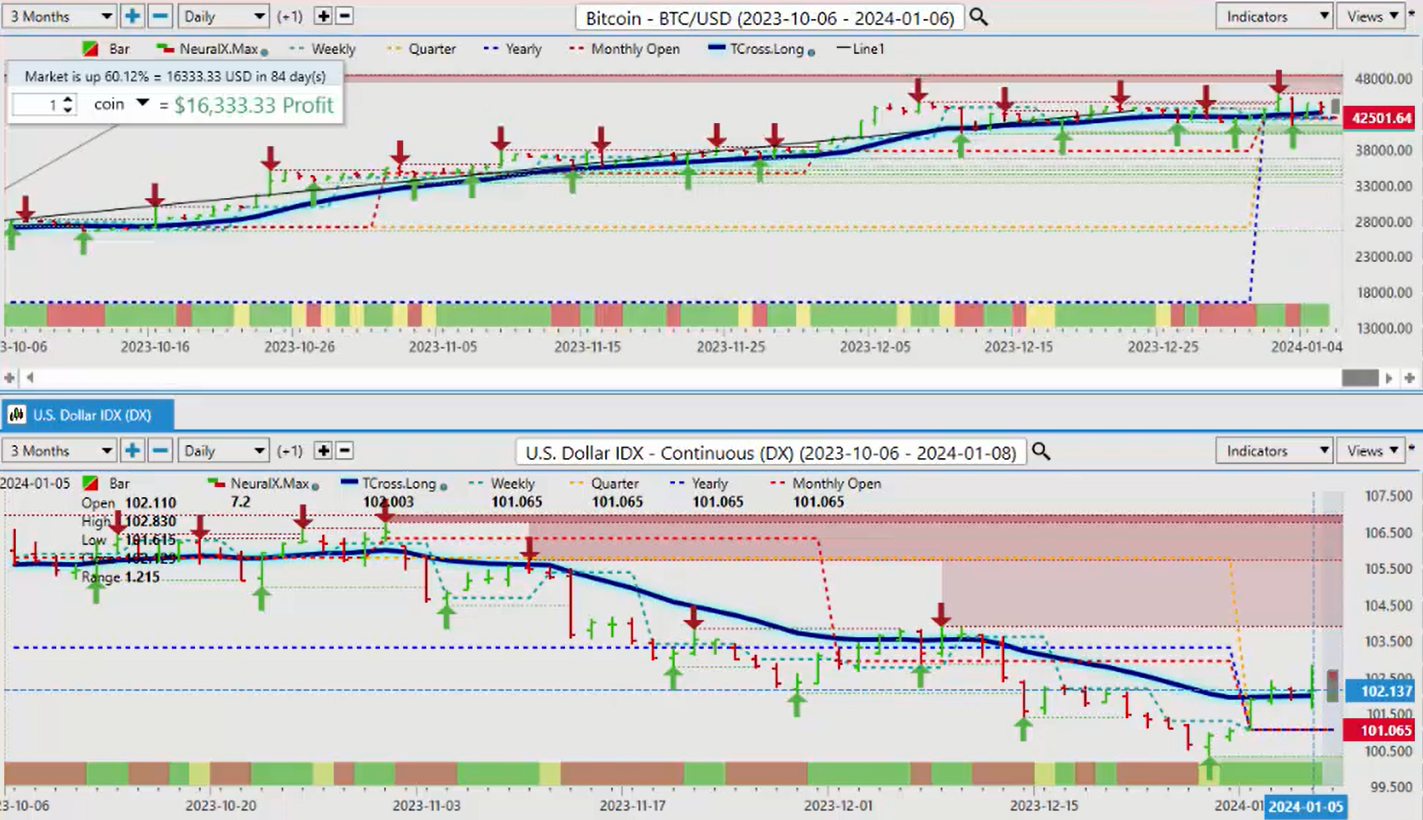Click NeuralX.Max settings dot on Dollar IDX chart
The image size is (1423, 820).
(313, 485)
